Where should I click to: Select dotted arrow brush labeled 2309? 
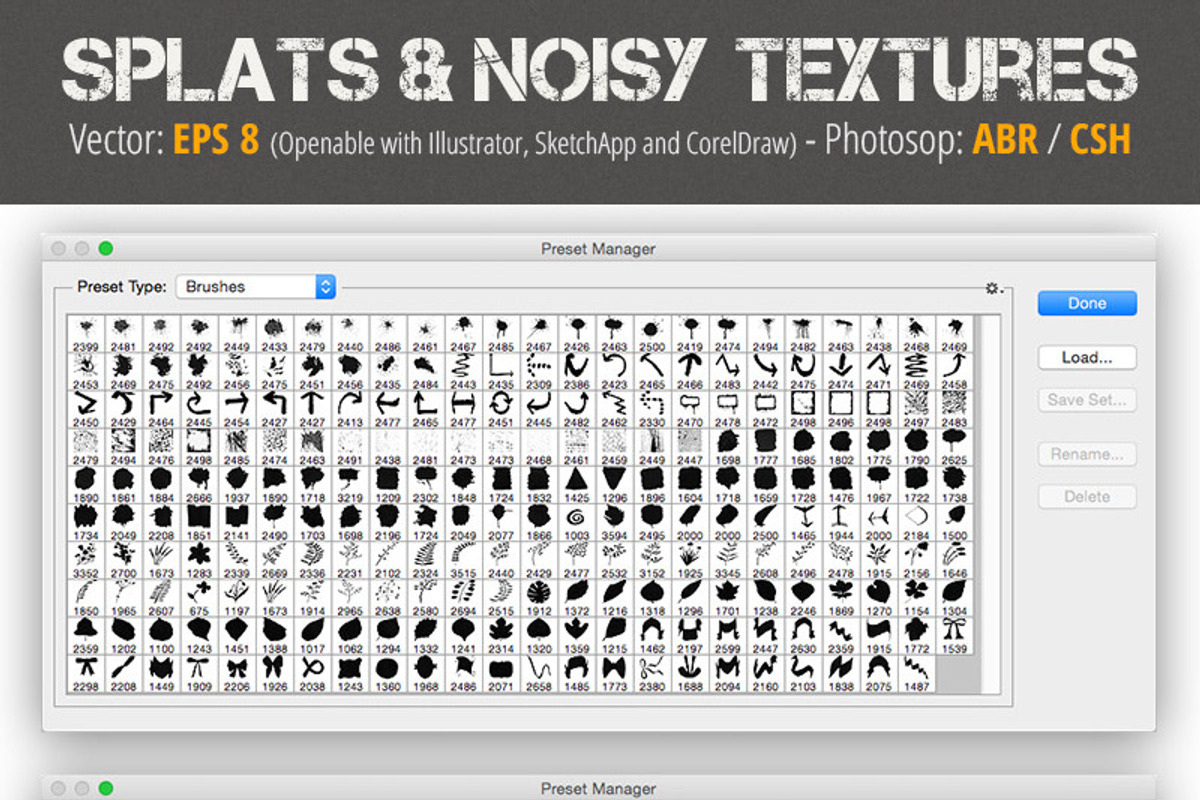coord(539,371)
